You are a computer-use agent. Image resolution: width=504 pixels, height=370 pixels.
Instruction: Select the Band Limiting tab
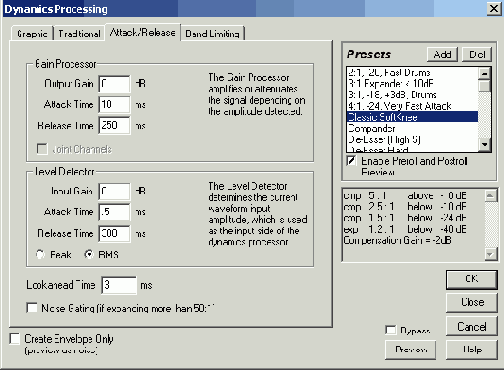click(x=212, y=34)
